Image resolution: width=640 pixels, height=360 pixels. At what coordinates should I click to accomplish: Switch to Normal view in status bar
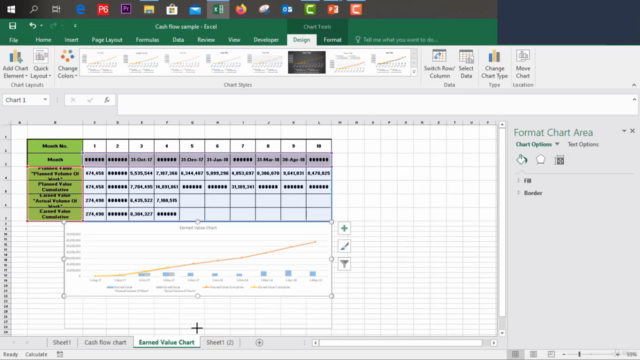coord(516,354)
